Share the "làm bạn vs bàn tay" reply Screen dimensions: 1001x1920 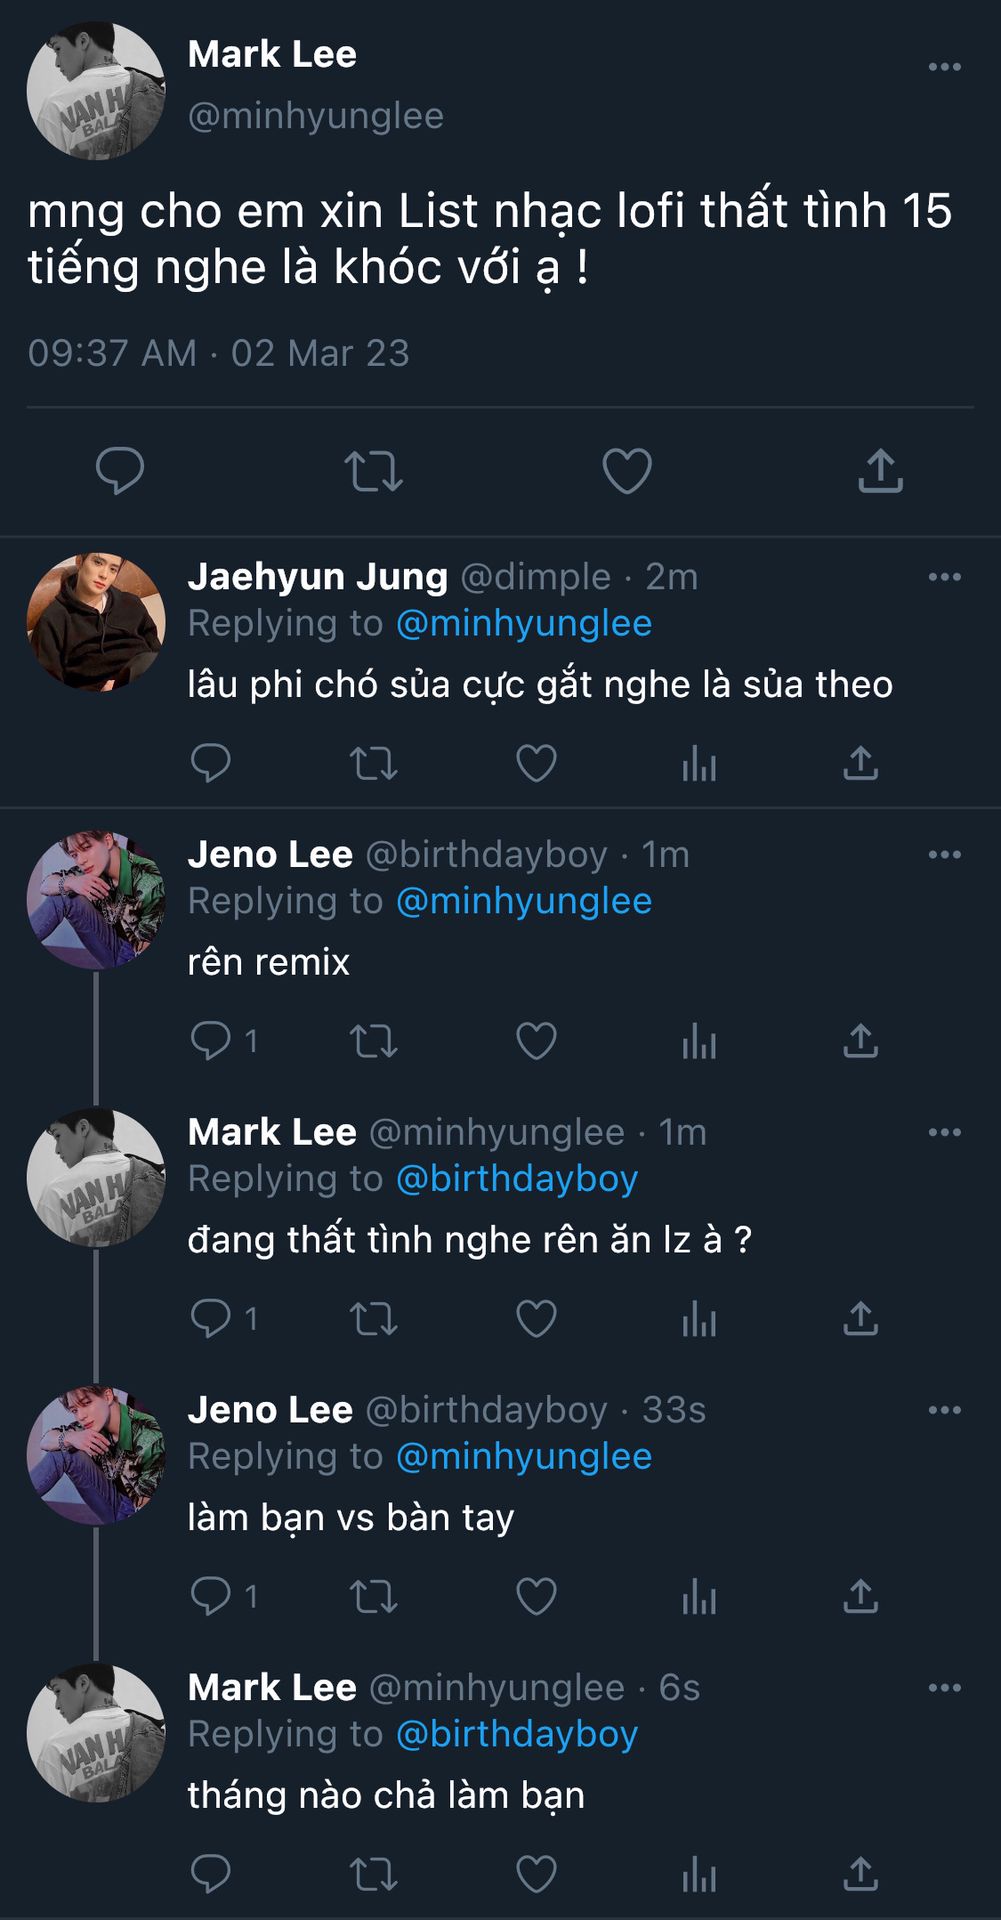pyautogui.click(x=860, y=1597)
